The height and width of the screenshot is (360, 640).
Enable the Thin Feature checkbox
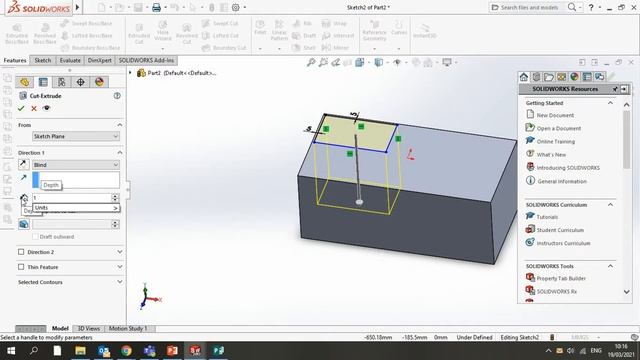pos(21,267)
